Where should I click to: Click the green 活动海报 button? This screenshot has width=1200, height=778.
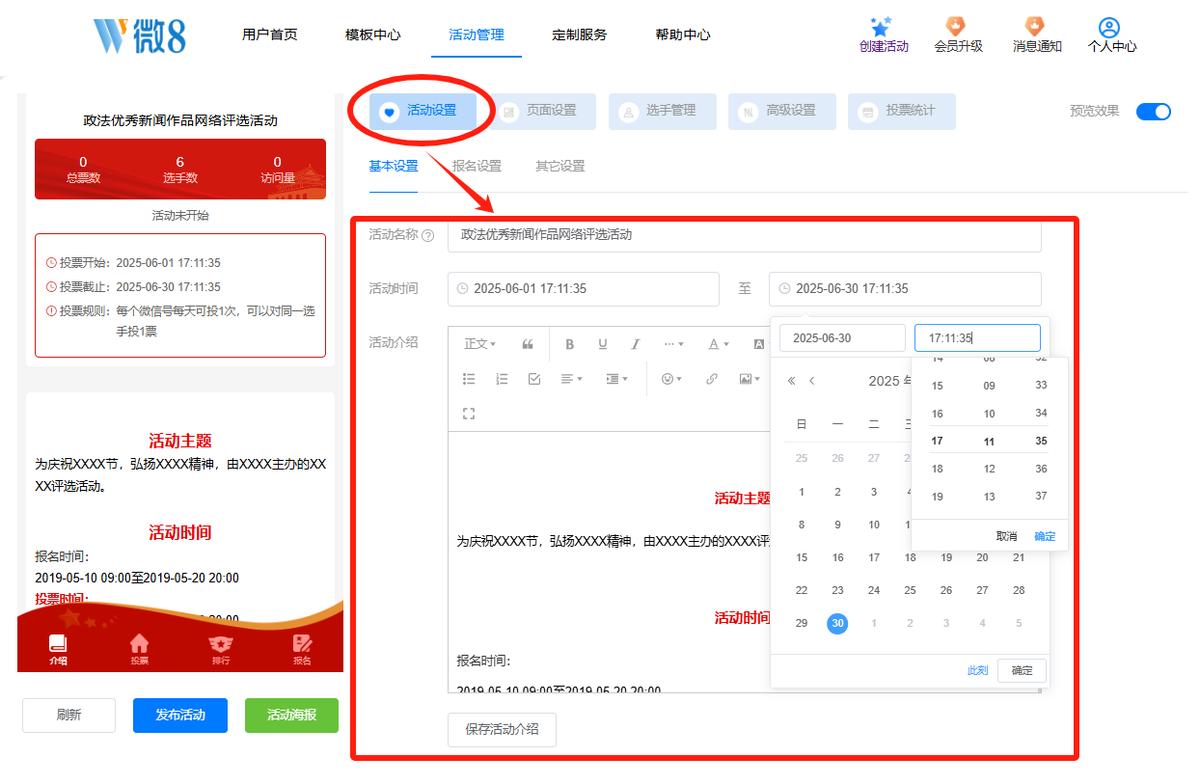coord(292,715)
